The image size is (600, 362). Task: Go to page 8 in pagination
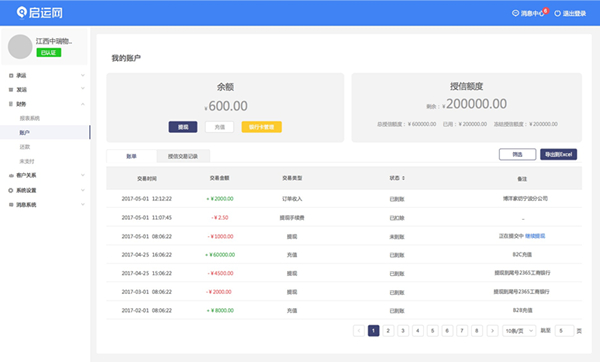tap(477, 331)
